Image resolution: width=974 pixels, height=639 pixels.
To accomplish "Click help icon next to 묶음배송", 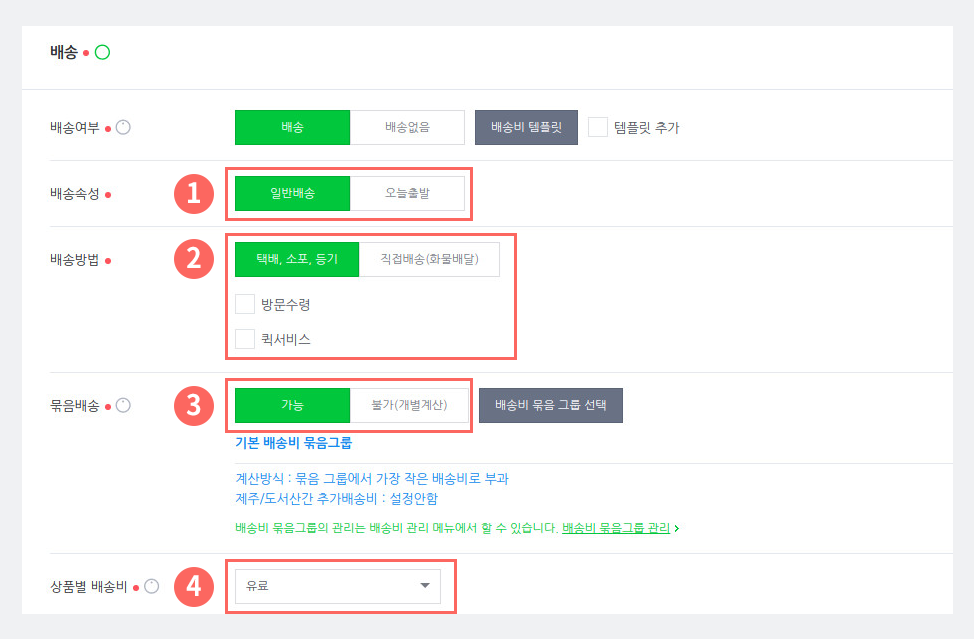I will coord(124,406).
